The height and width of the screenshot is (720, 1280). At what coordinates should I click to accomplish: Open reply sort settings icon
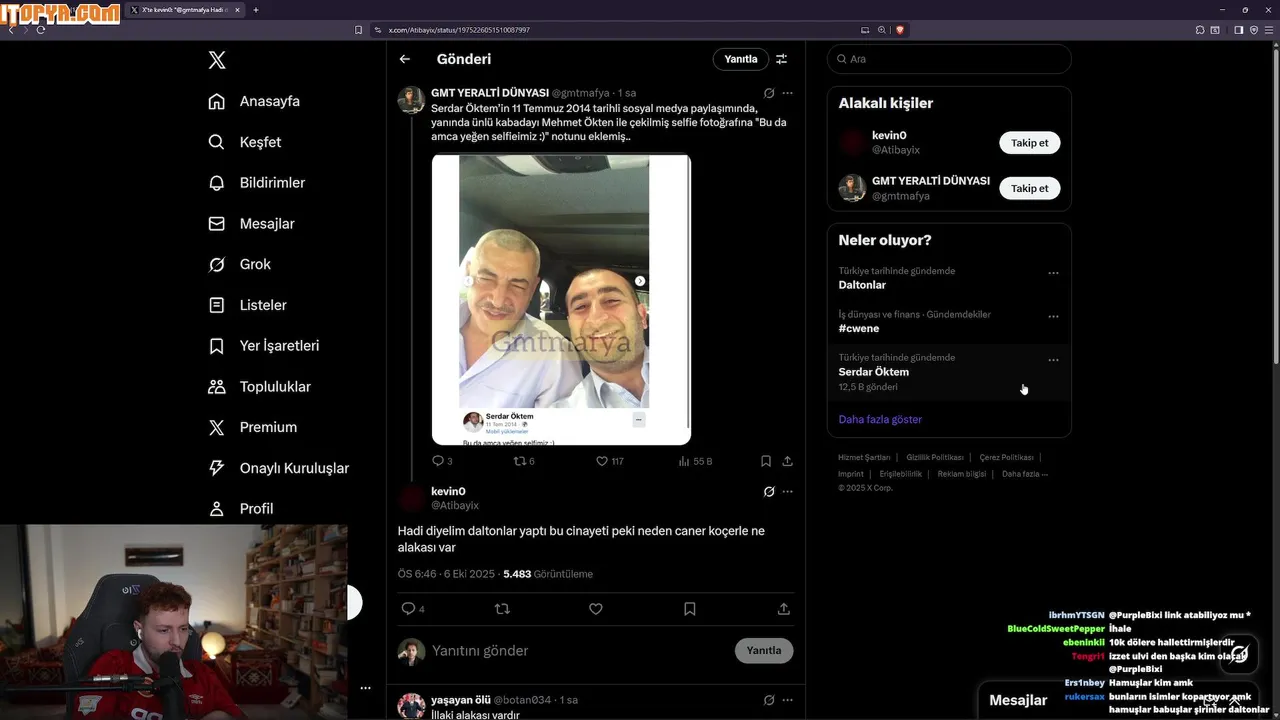click(x=782, y=59)
